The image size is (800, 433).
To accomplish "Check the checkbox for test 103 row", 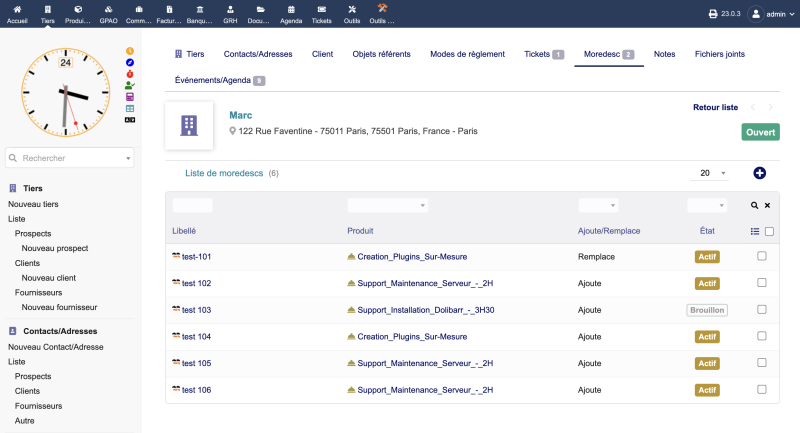I will point(762,310).
